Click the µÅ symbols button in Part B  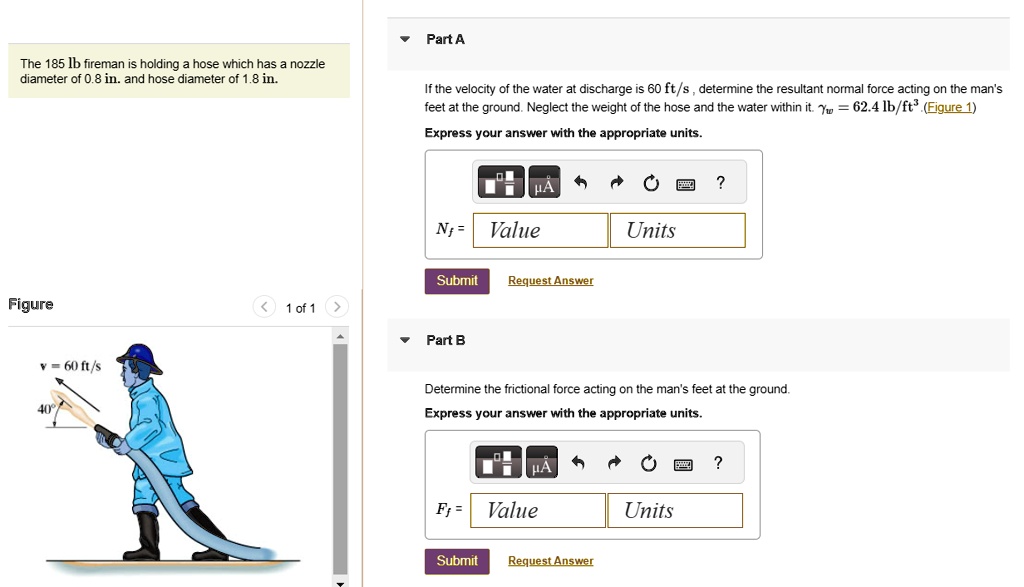[x=541, y=463]
